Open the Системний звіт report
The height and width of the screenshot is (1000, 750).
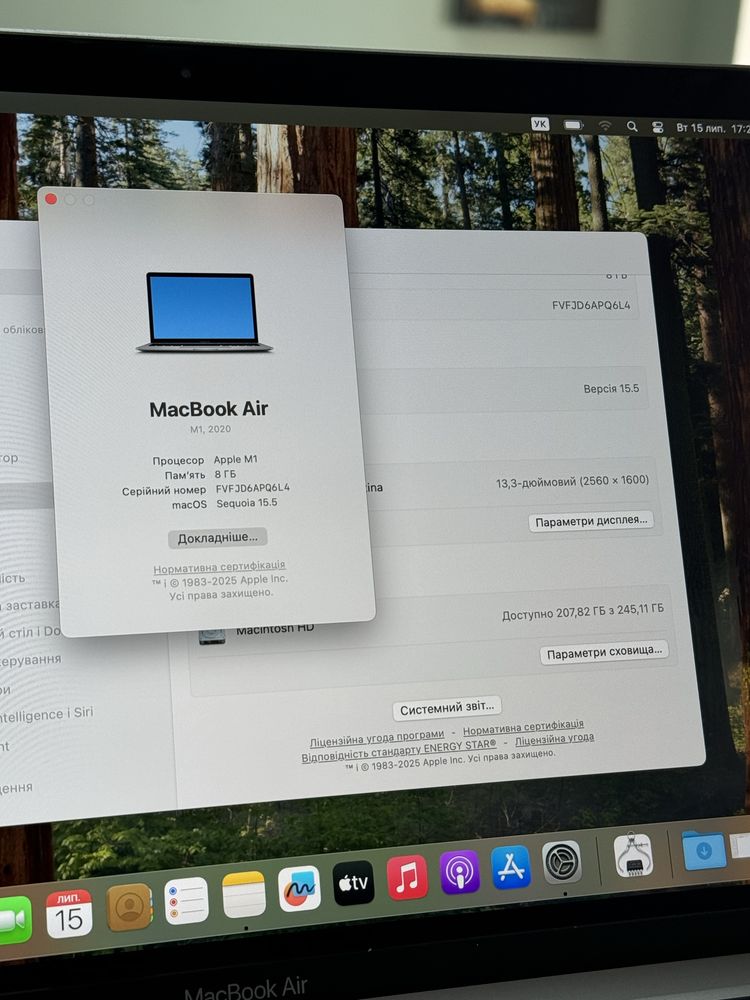point(447,708)
